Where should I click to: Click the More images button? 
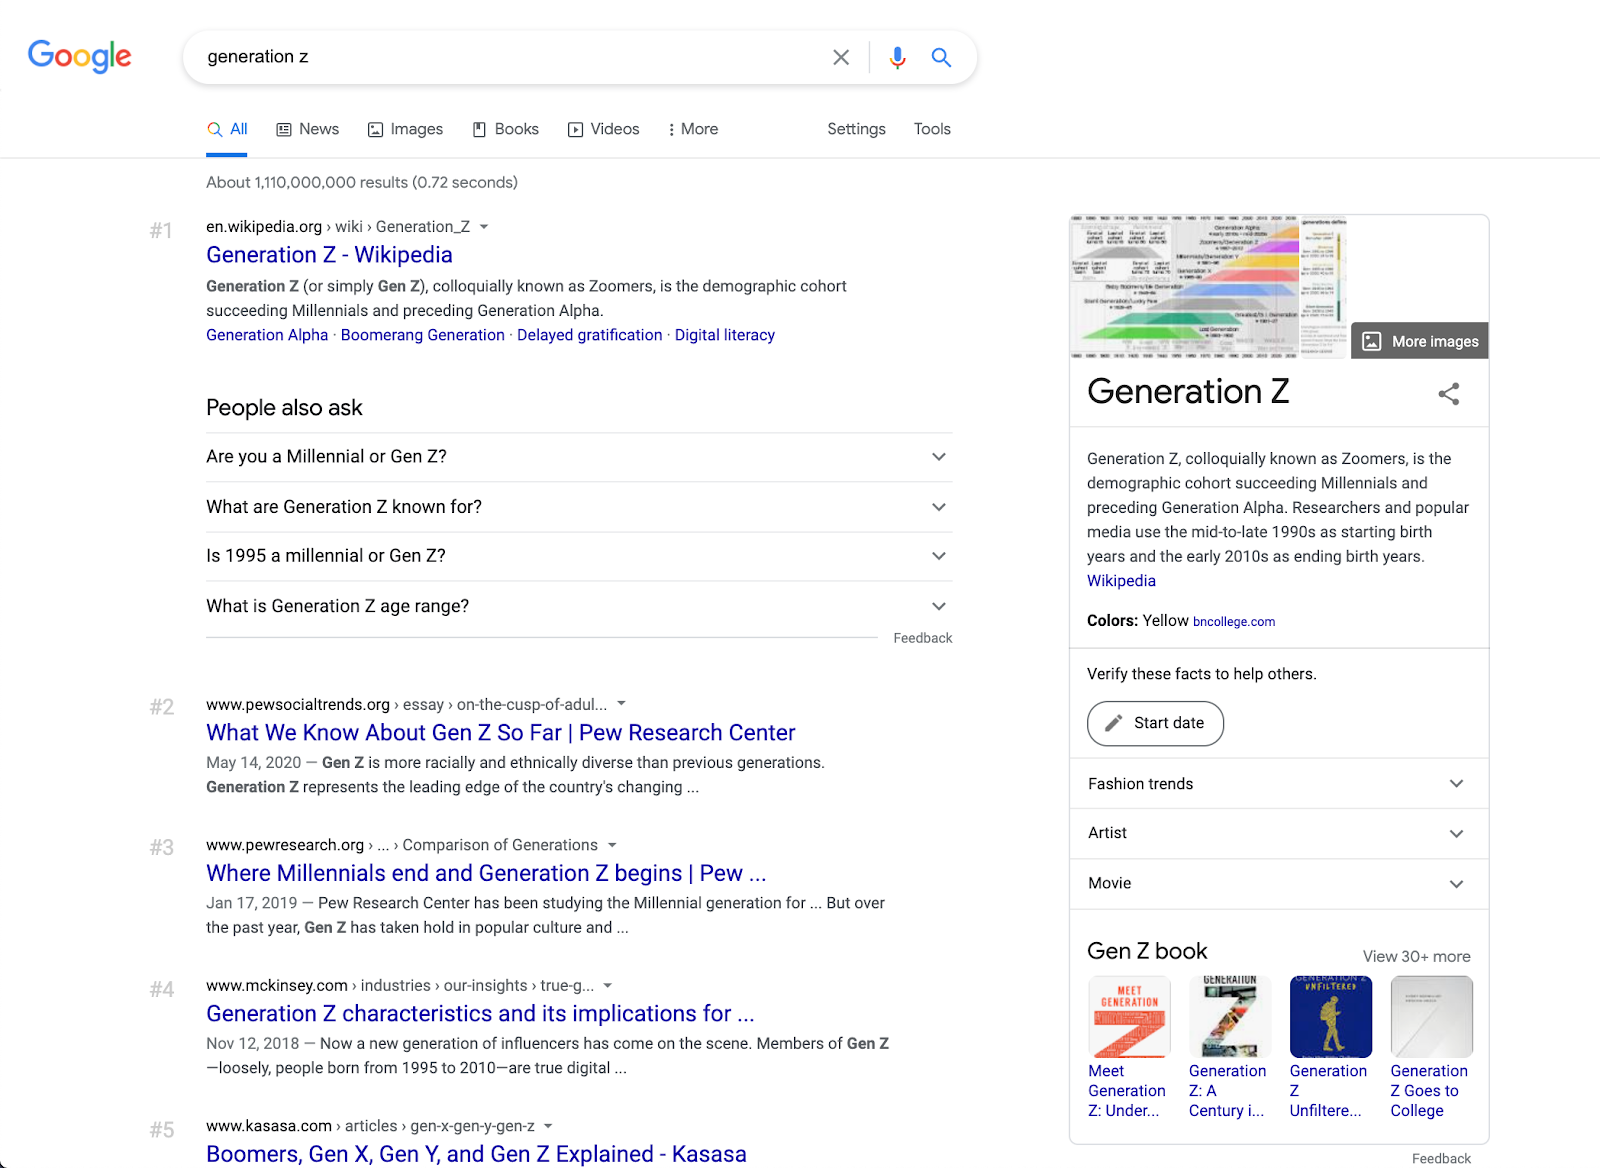[x=1419, y=340]
